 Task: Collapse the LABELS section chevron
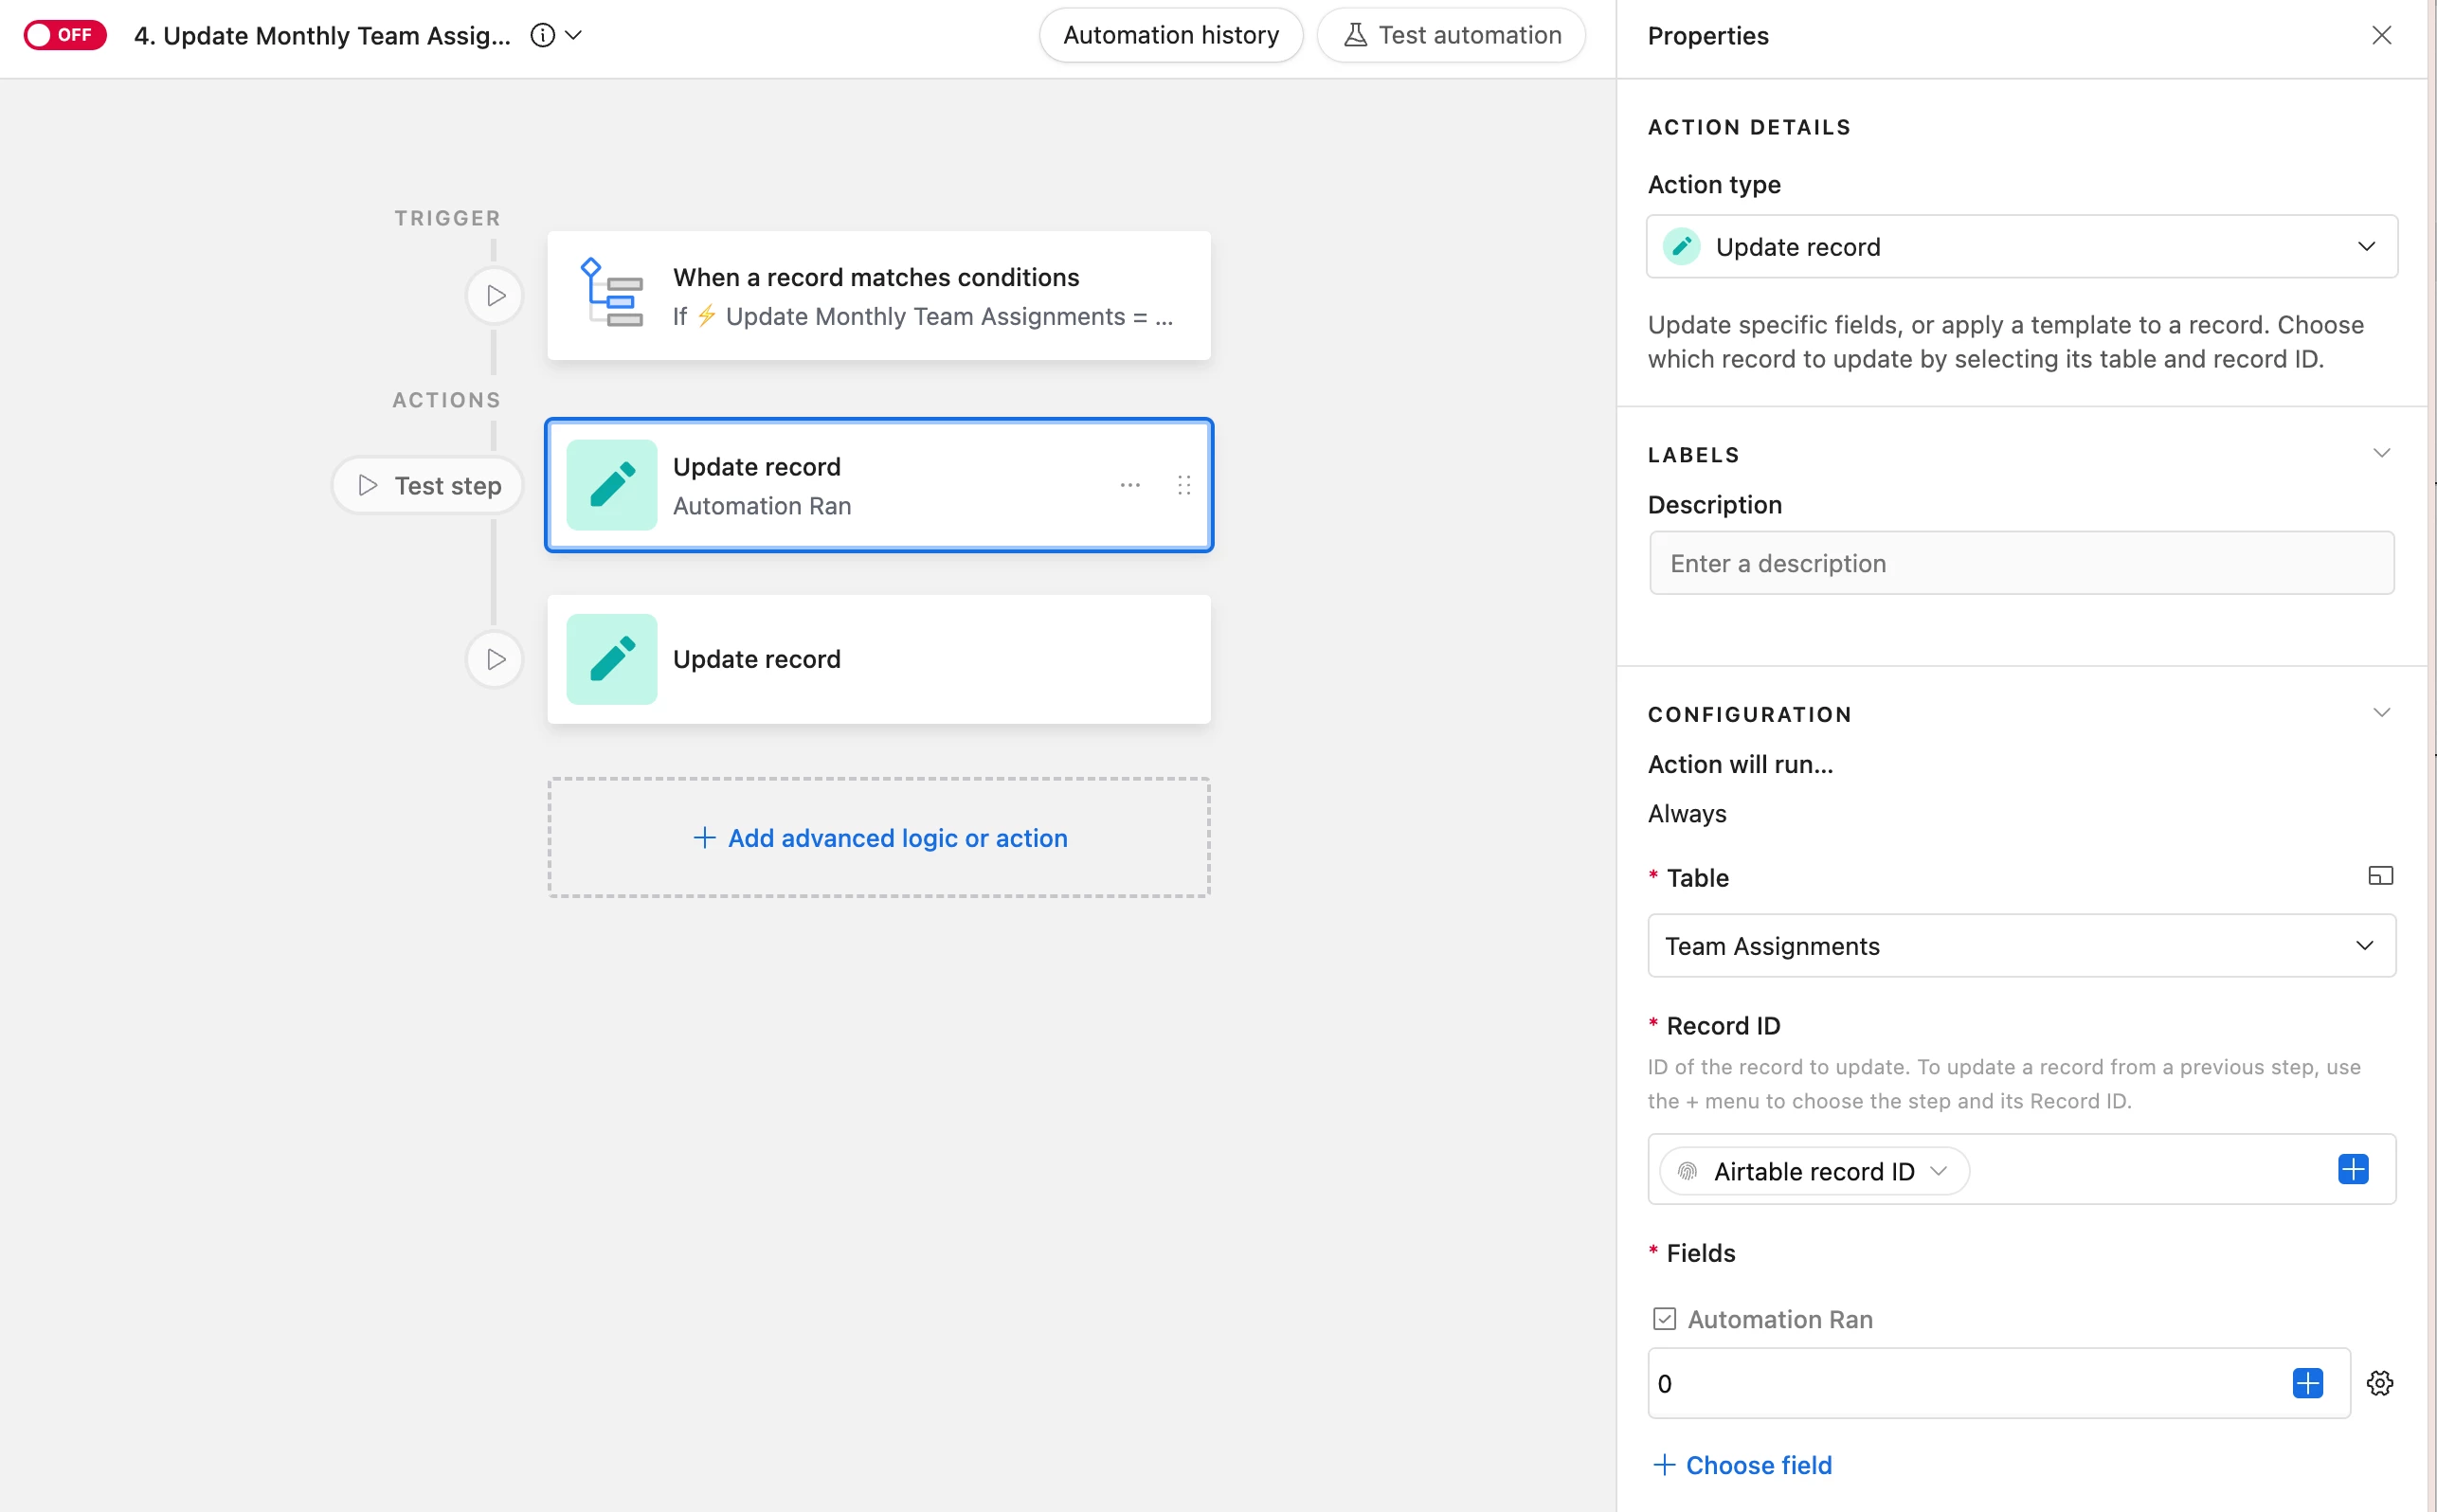click(x=2381, y=453)
